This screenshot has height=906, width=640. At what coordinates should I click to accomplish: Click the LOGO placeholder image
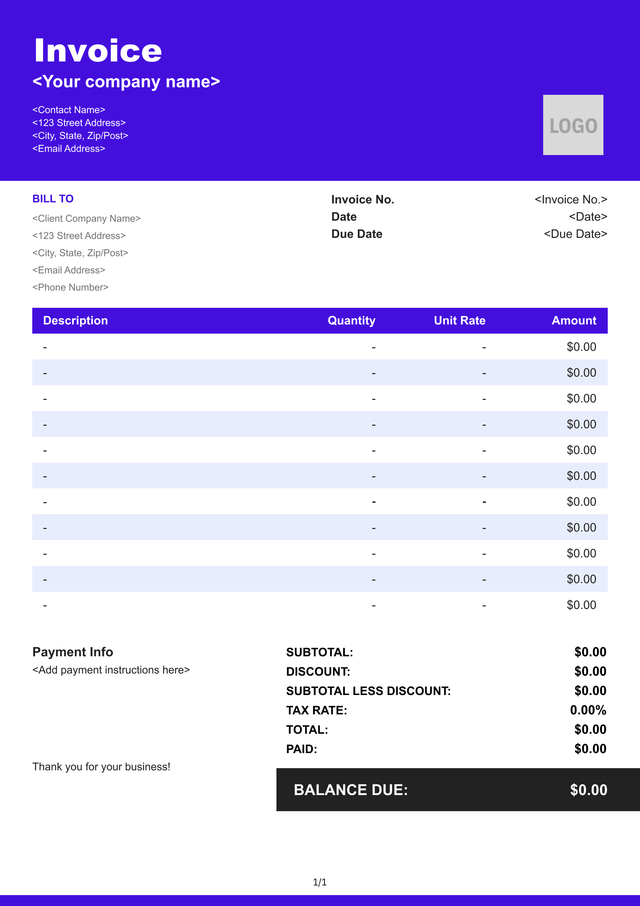[x=573, y=125]
